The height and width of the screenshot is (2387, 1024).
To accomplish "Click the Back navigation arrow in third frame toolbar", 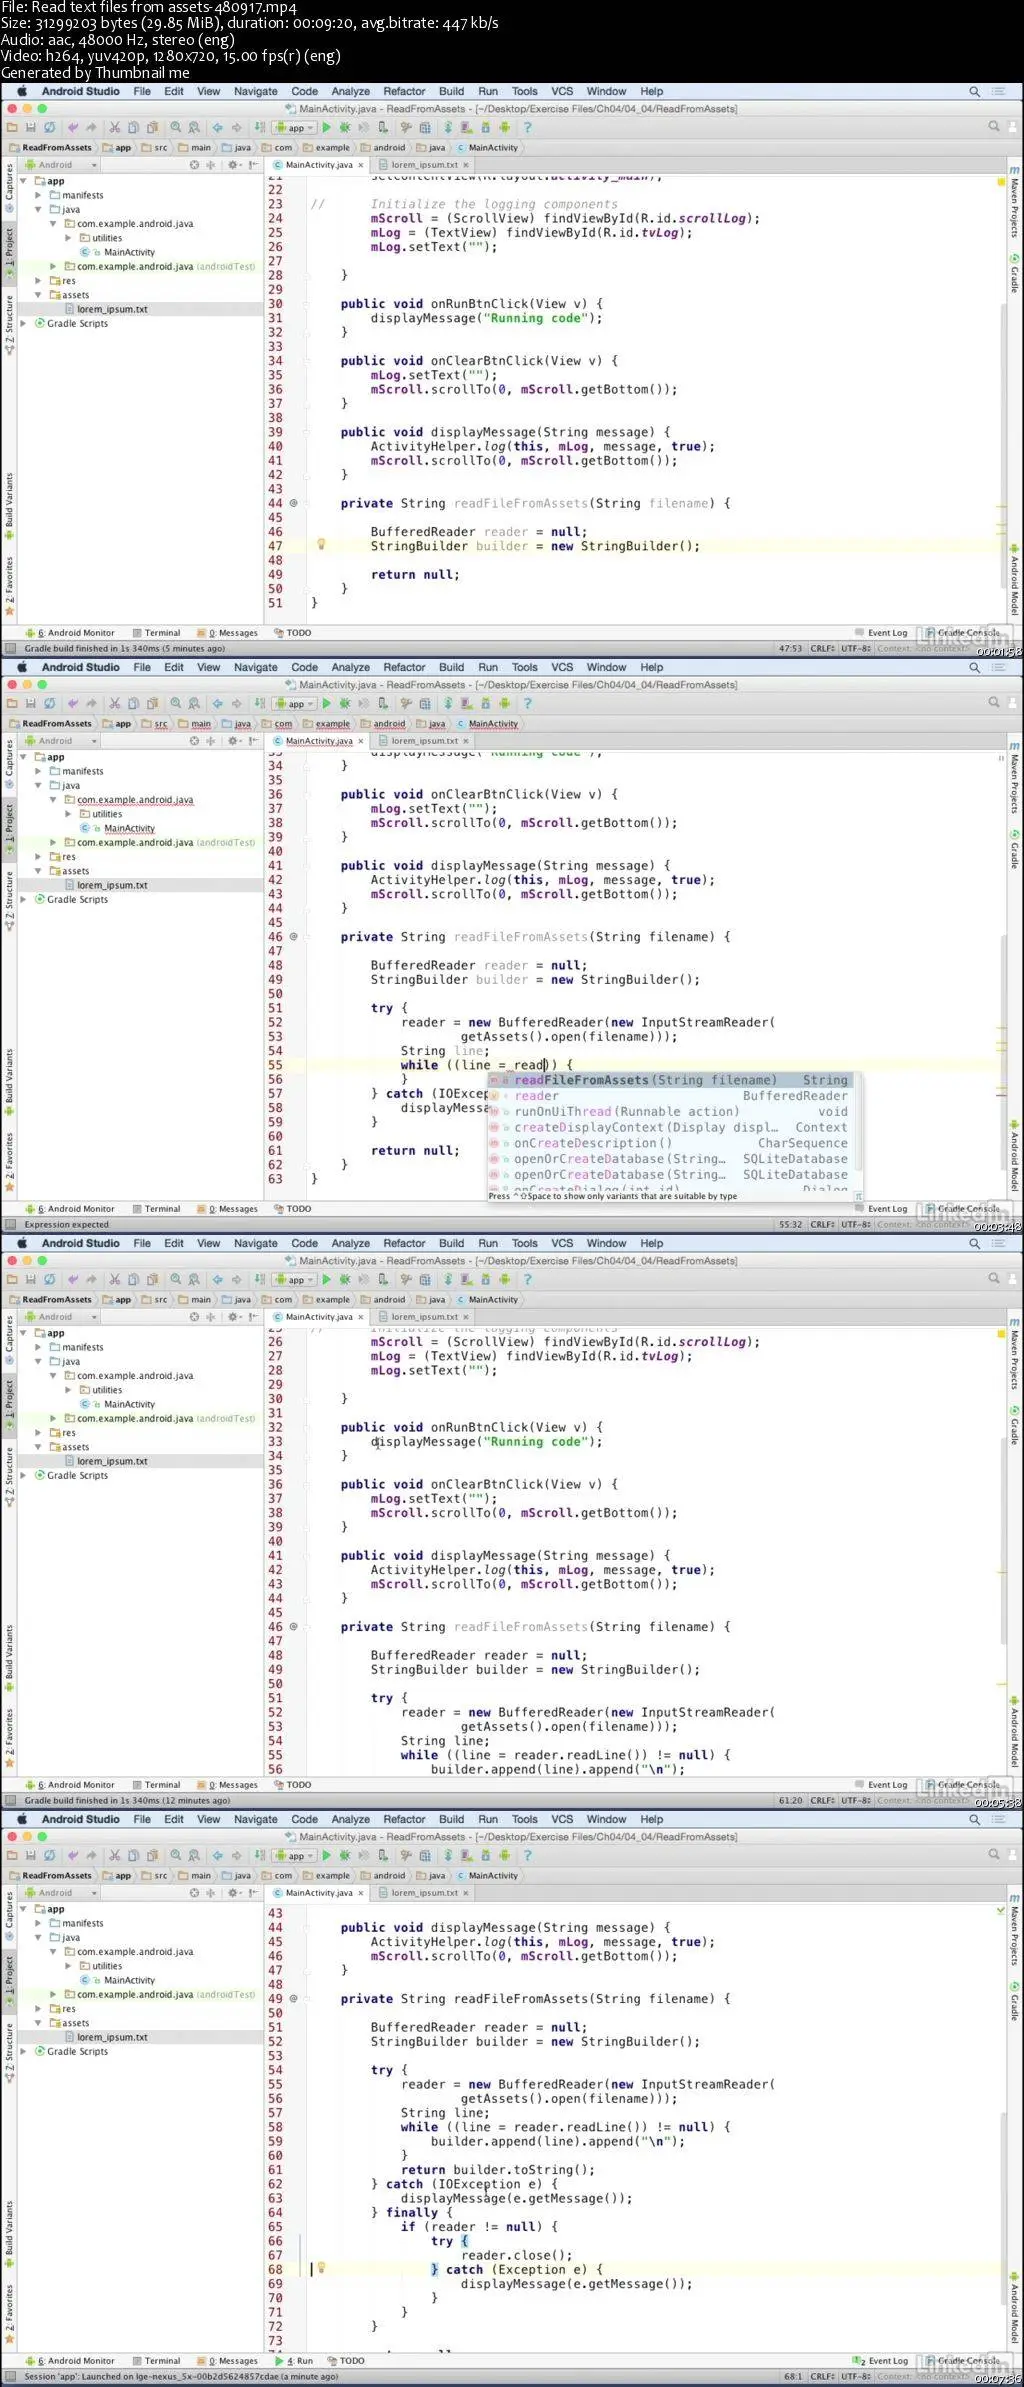I will click(x=217, y=1280).
